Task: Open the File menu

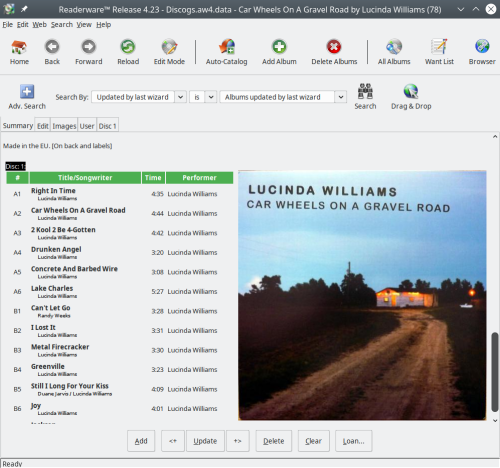Action: [x=8, y=24]
